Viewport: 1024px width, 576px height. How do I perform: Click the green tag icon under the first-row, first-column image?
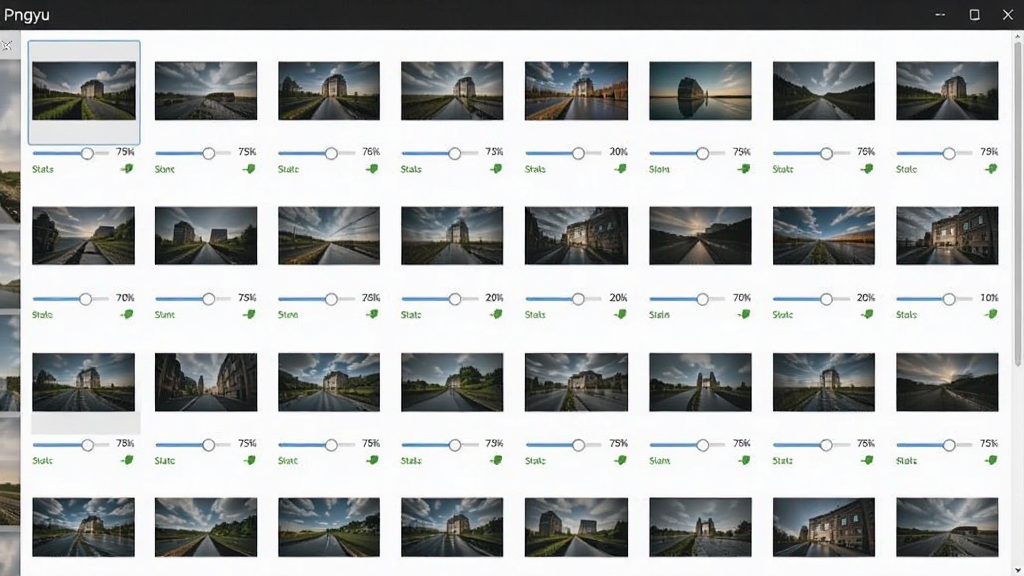click(x=127, y=169)
